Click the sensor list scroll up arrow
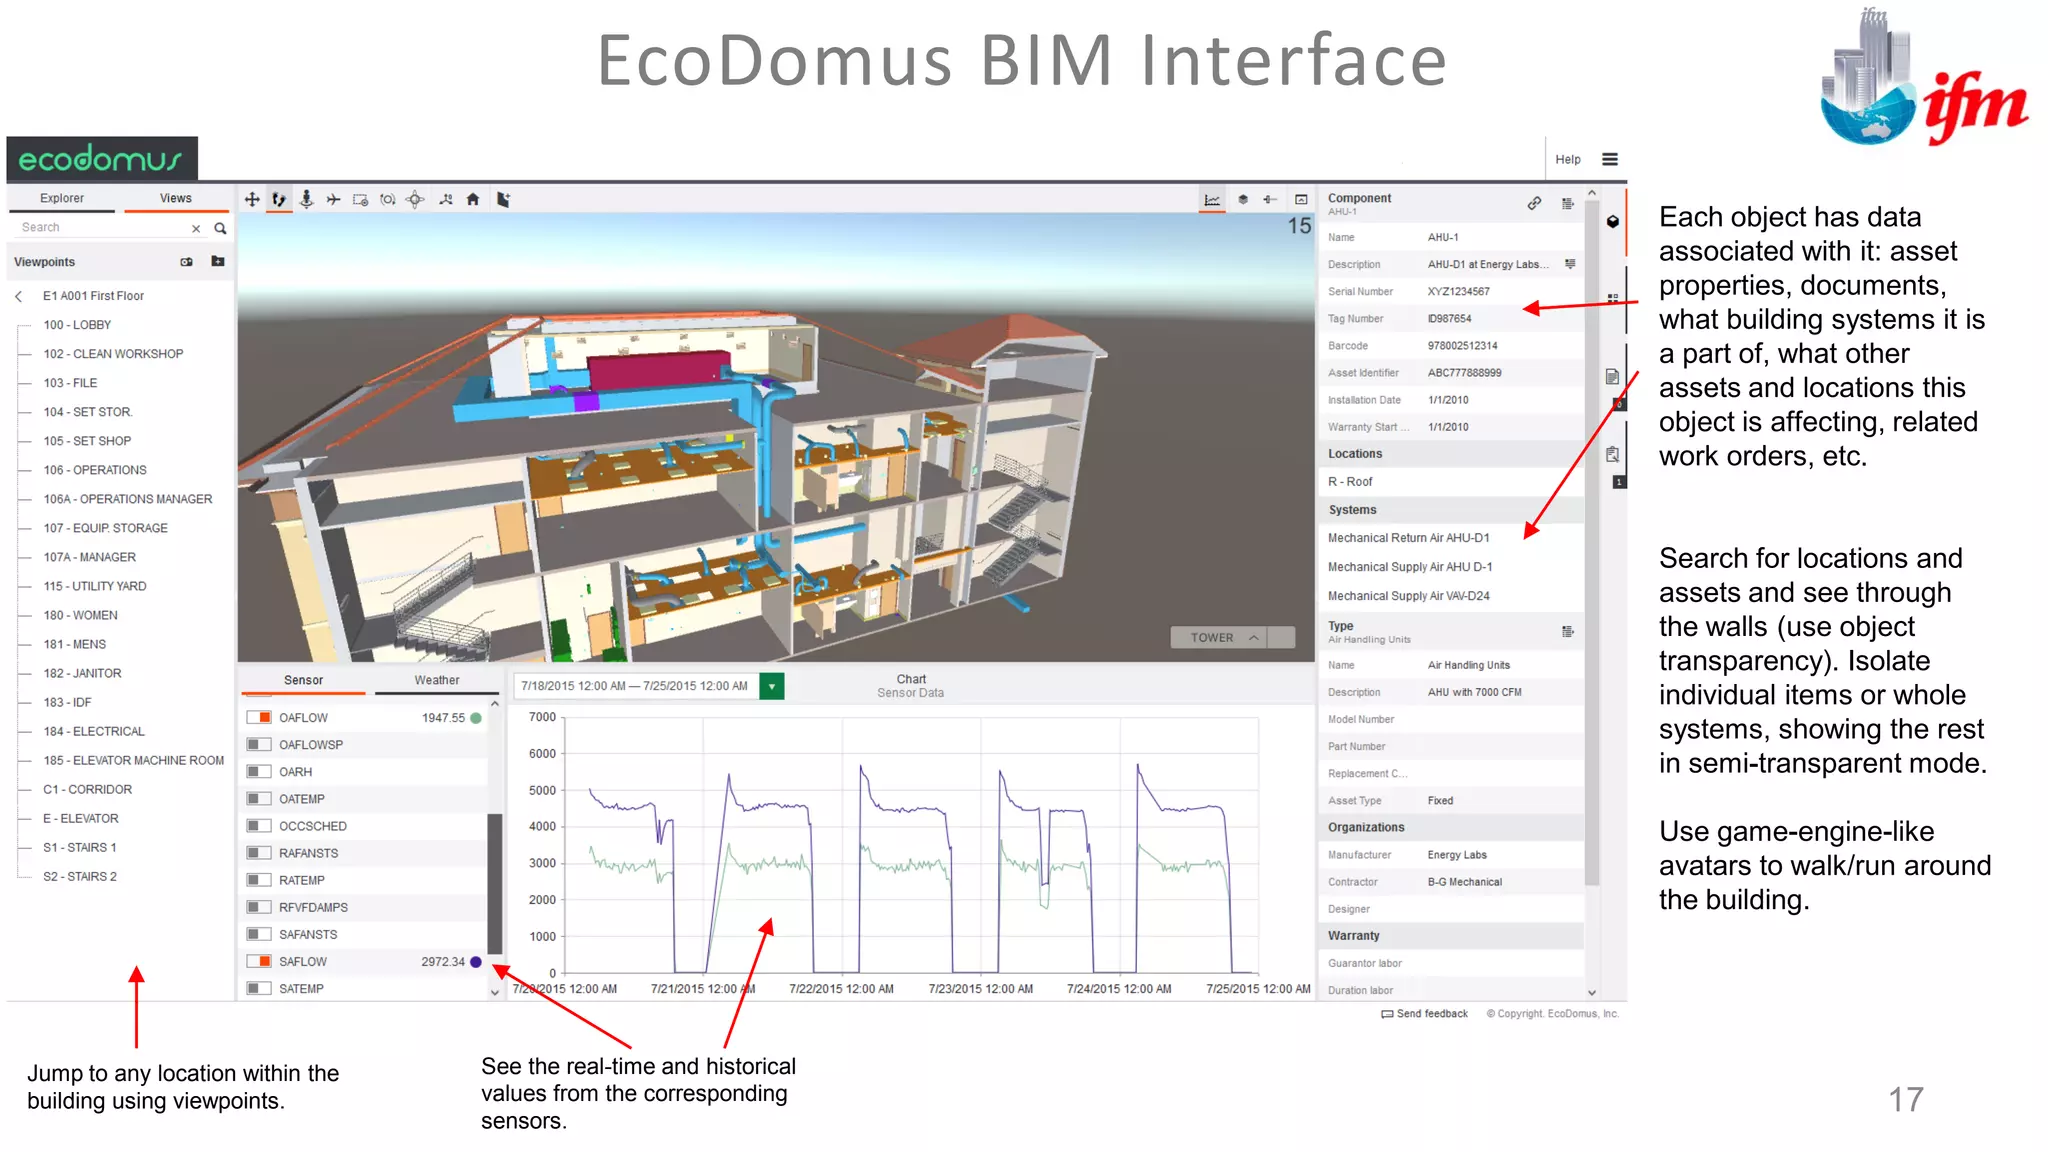The image size is (2048, 1152). coord(494,704)
